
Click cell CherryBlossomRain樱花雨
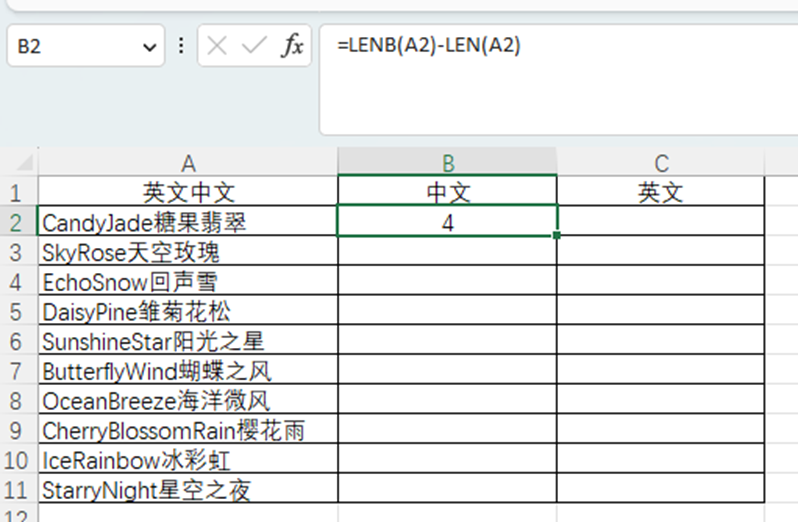coord(188,429)
